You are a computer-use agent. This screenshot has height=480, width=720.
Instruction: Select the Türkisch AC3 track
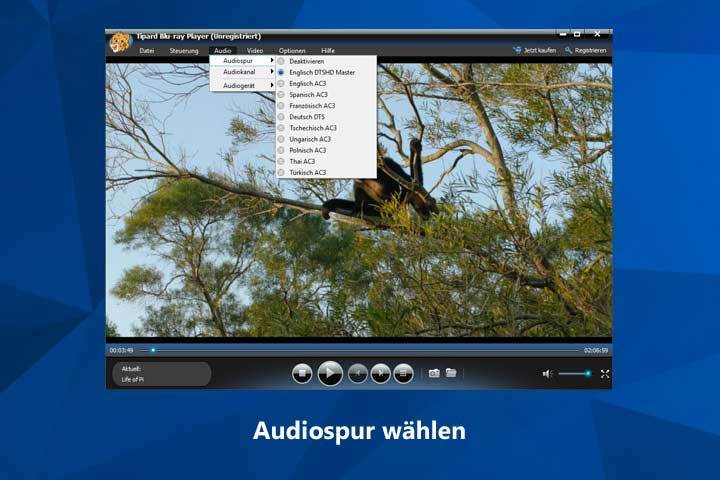tap(326, 172)
